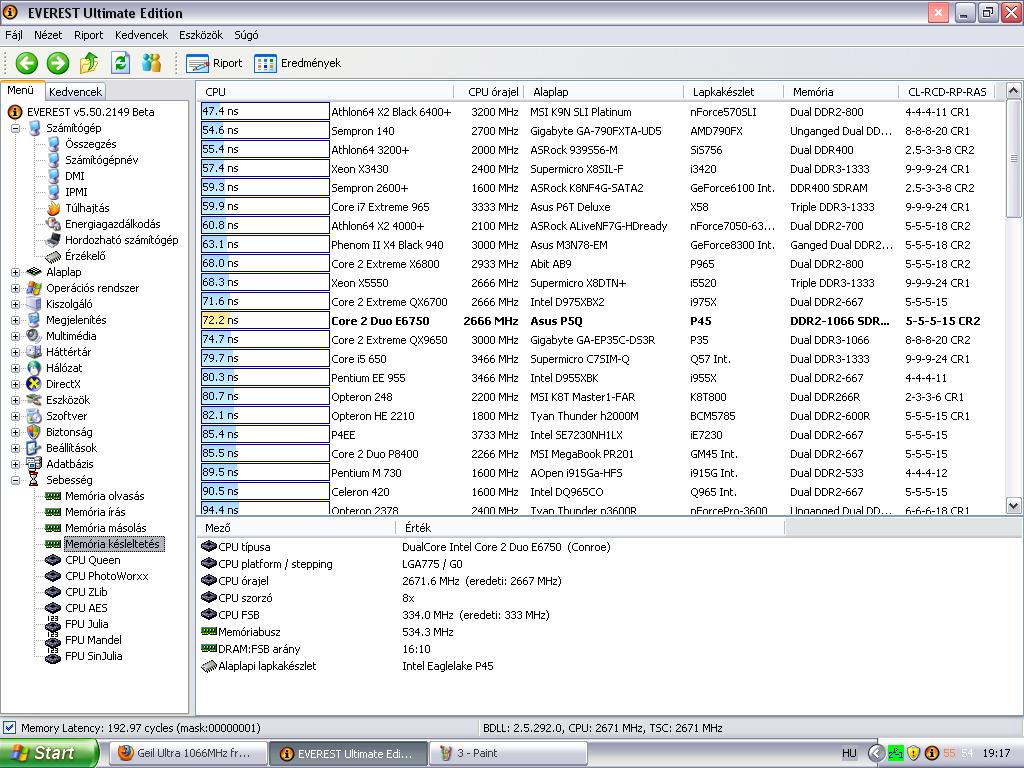Collapse the Sebesség tree node
The height and width of the screenshot is (768, 1024).
15,480
